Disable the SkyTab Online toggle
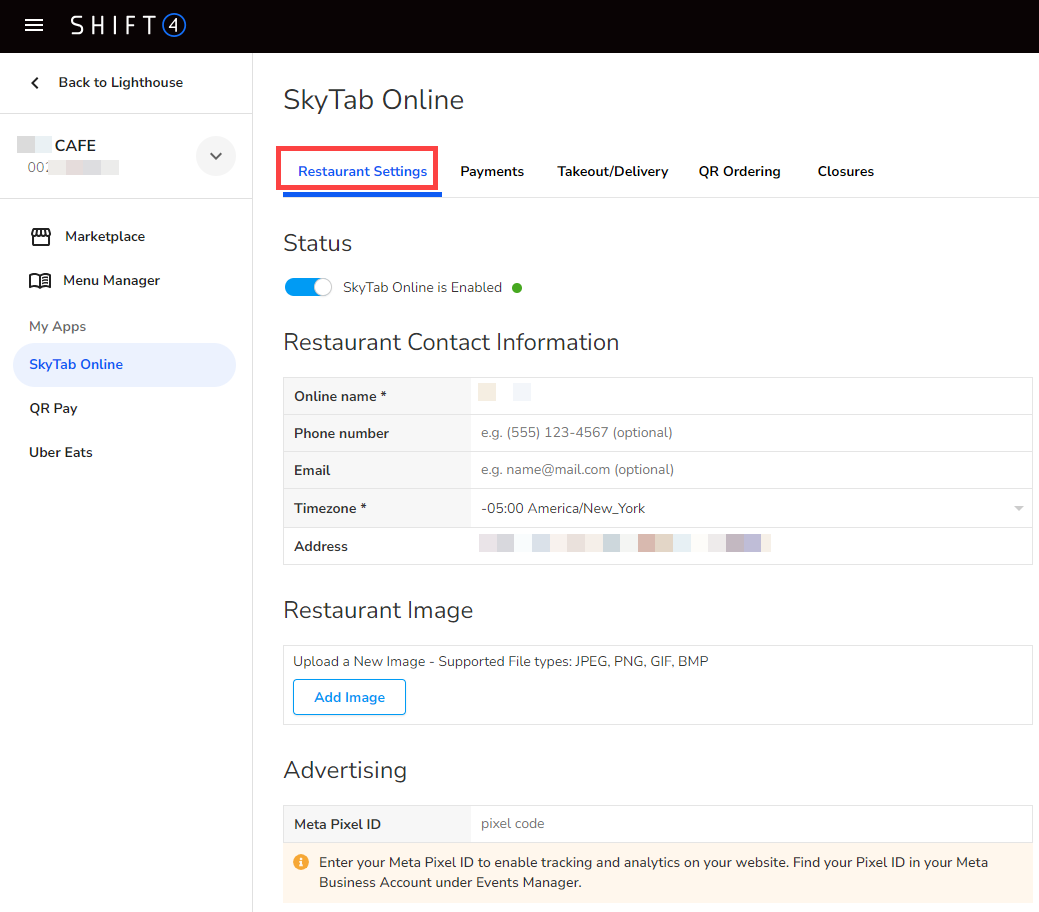Image resolution: width=1039 pixels, height=912 pixels. pos(308,287)
